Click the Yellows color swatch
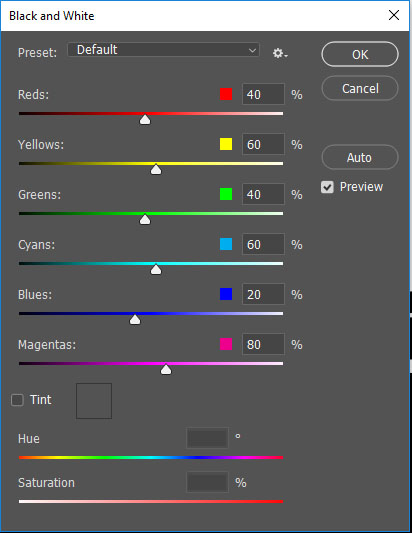Screen dimensions: 412x533 click(226, 144)
